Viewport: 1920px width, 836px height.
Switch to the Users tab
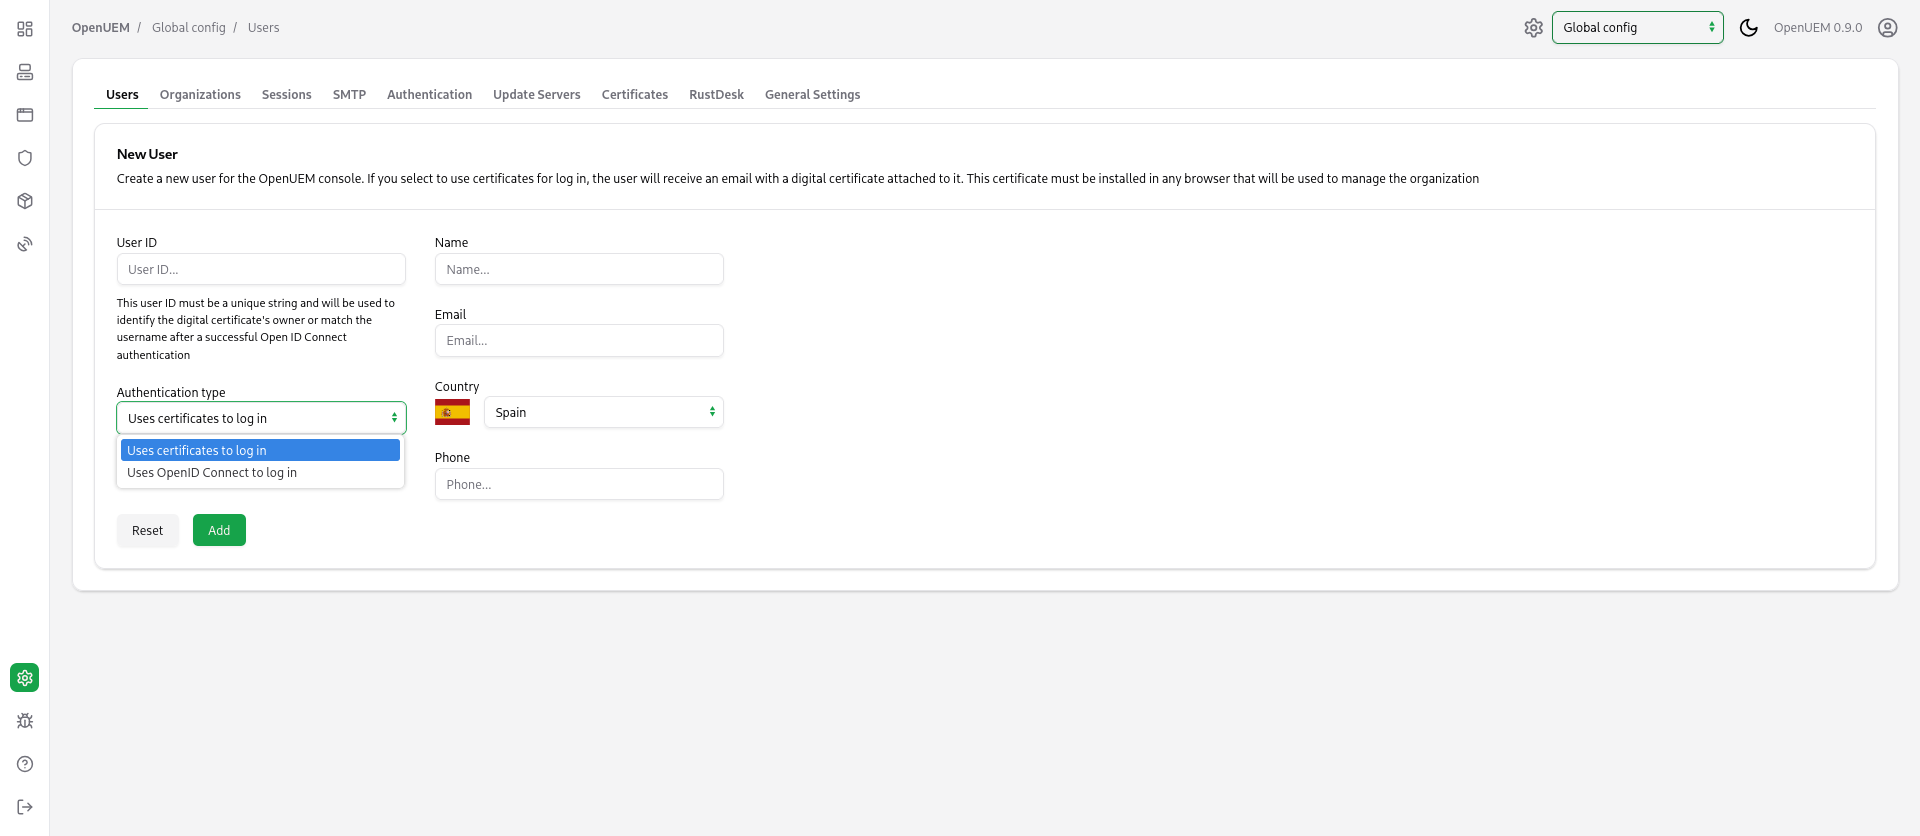pyautogui.click(x=122, y=95)
